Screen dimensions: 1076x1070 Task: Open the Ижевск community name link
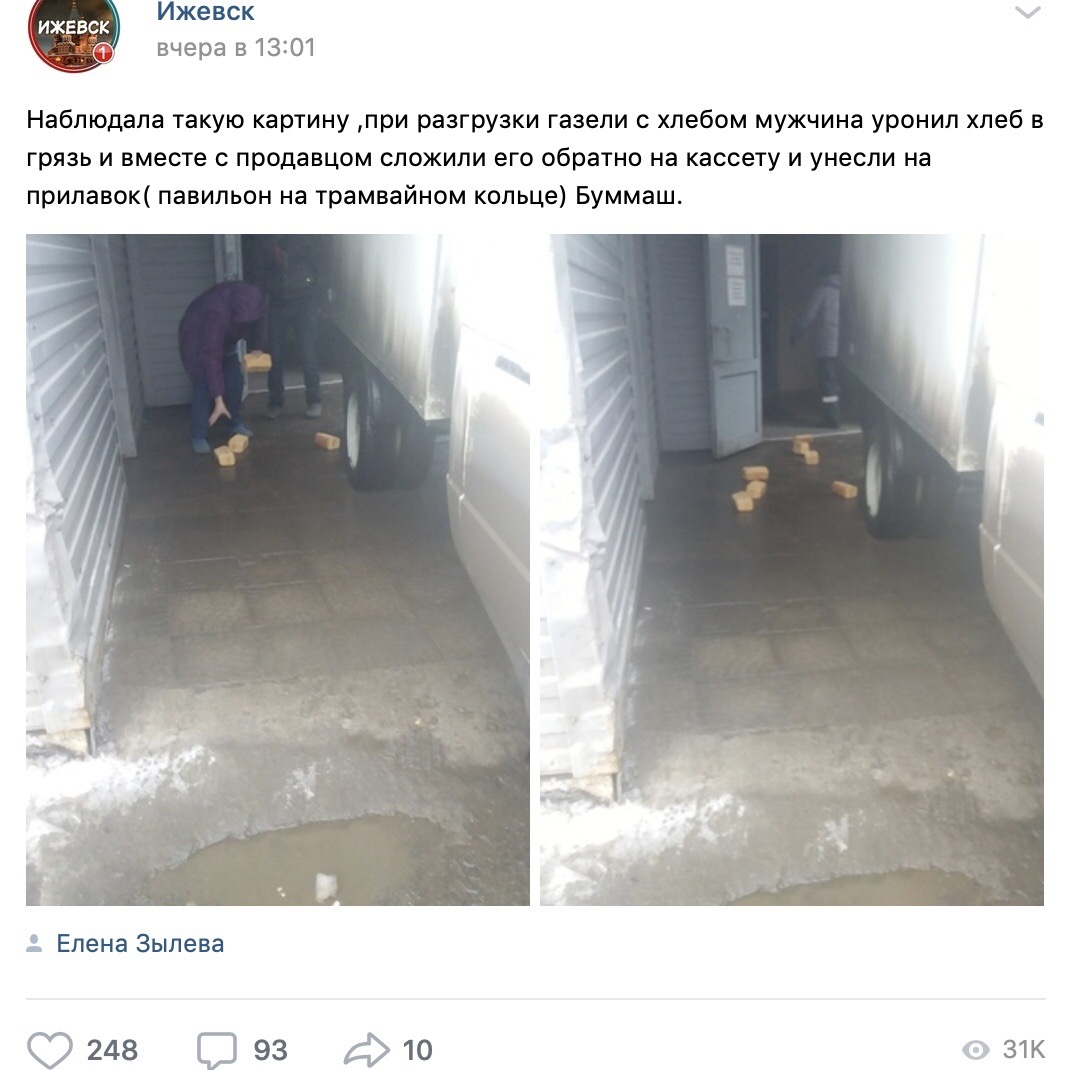click(x=205, y=11)
